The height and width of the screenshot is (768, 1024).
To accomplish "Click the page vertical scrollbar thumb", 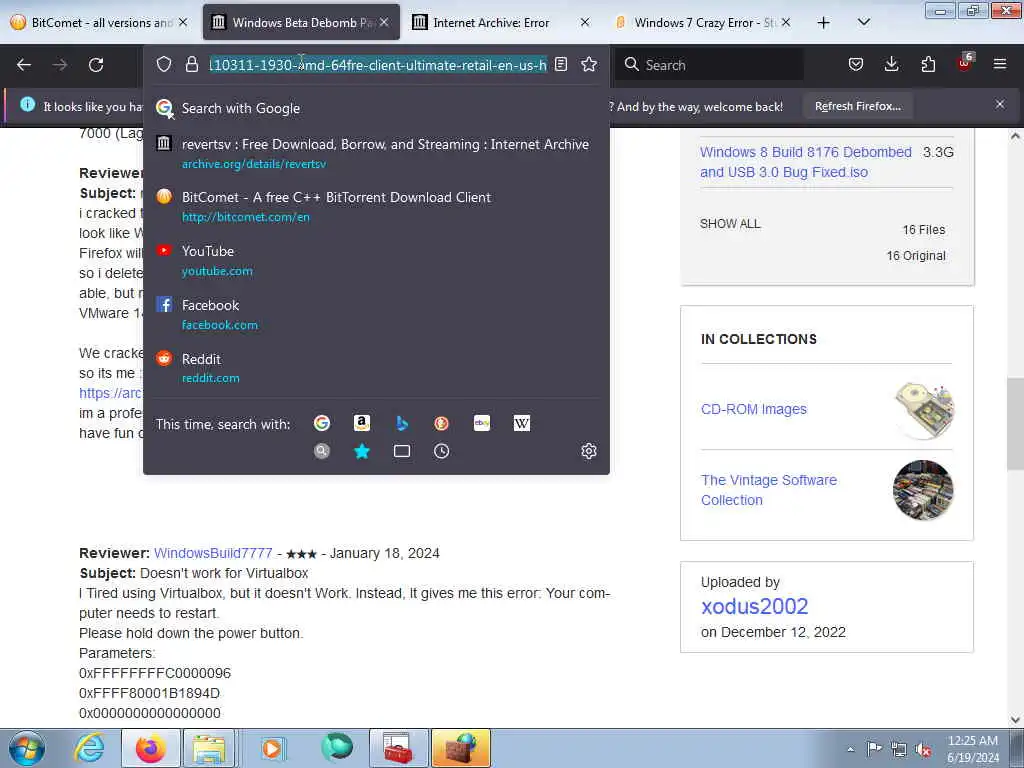I will pyautogui.click(x=1015, y=423).
